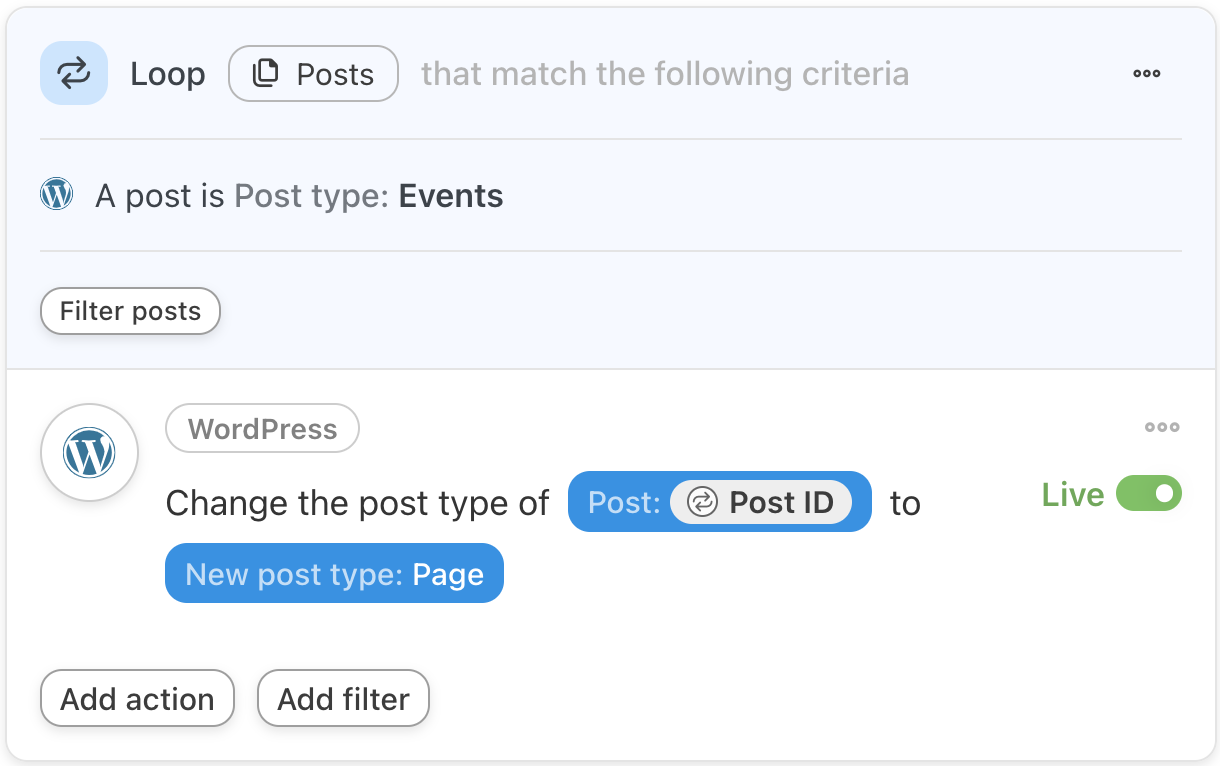Click the large circular WordPress action icon
The height and width of the screenshot is (766, 1220).
click(x=89, y=453)
